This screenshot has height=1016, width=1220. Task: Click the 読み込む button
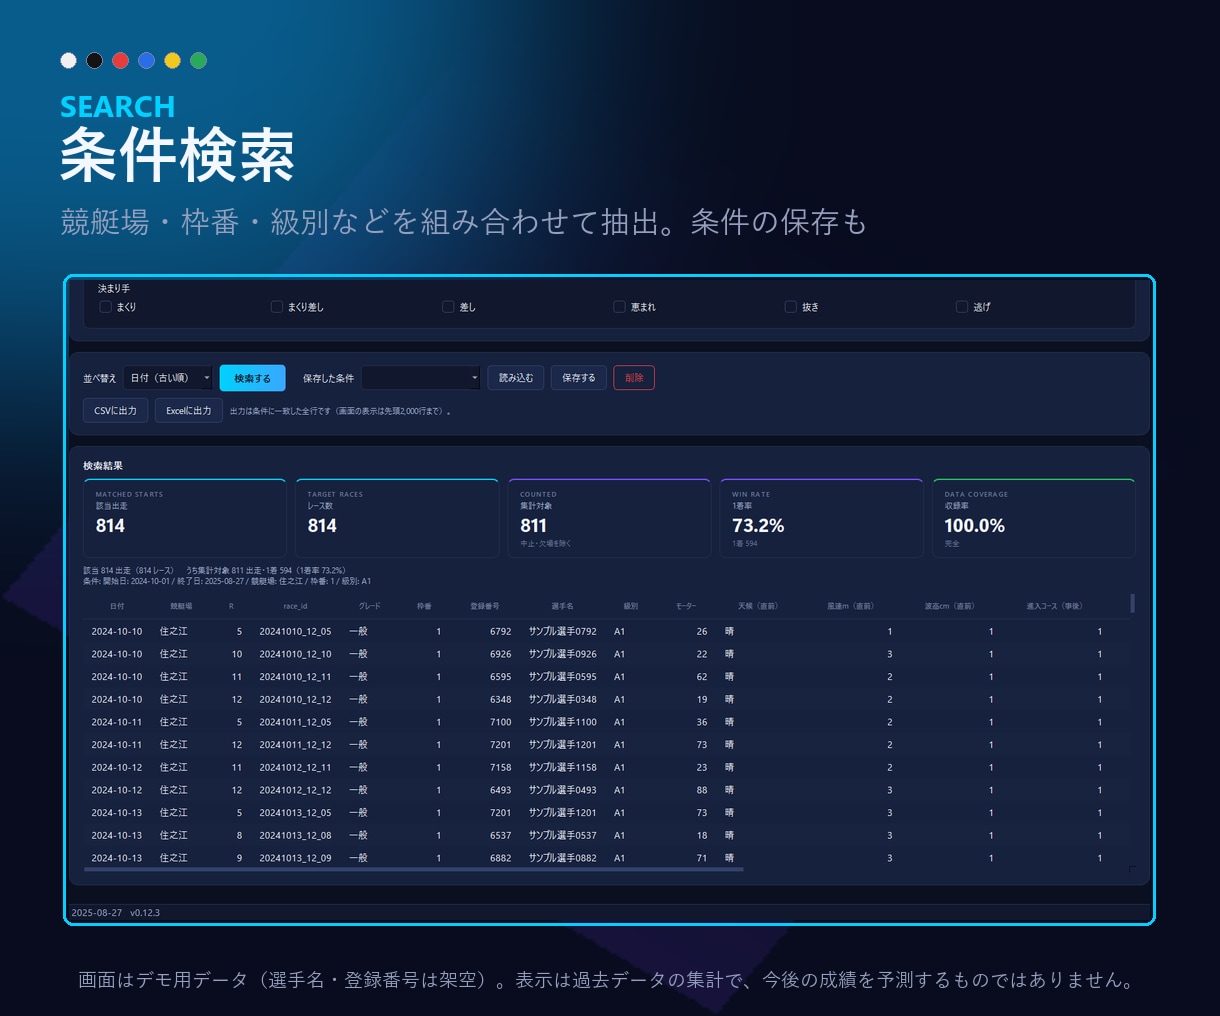(516, 378)
